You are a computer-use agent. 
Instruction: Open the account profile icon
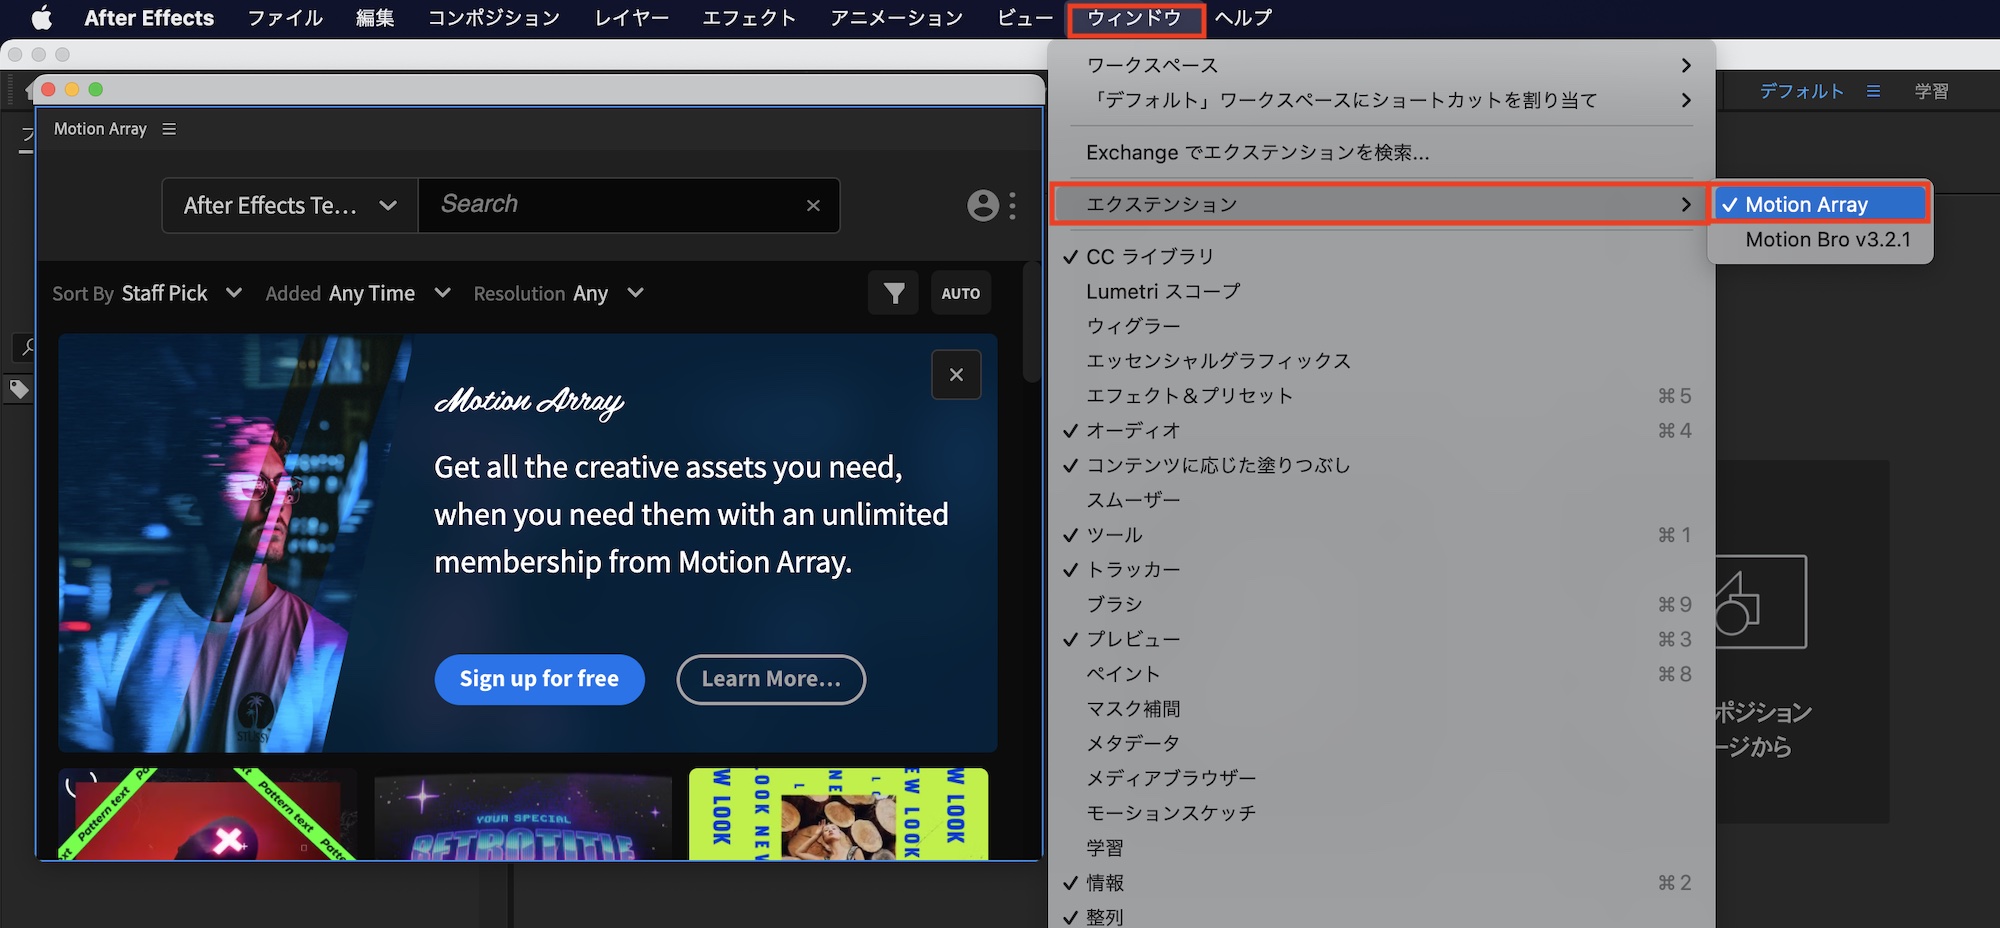coord(983,205)
